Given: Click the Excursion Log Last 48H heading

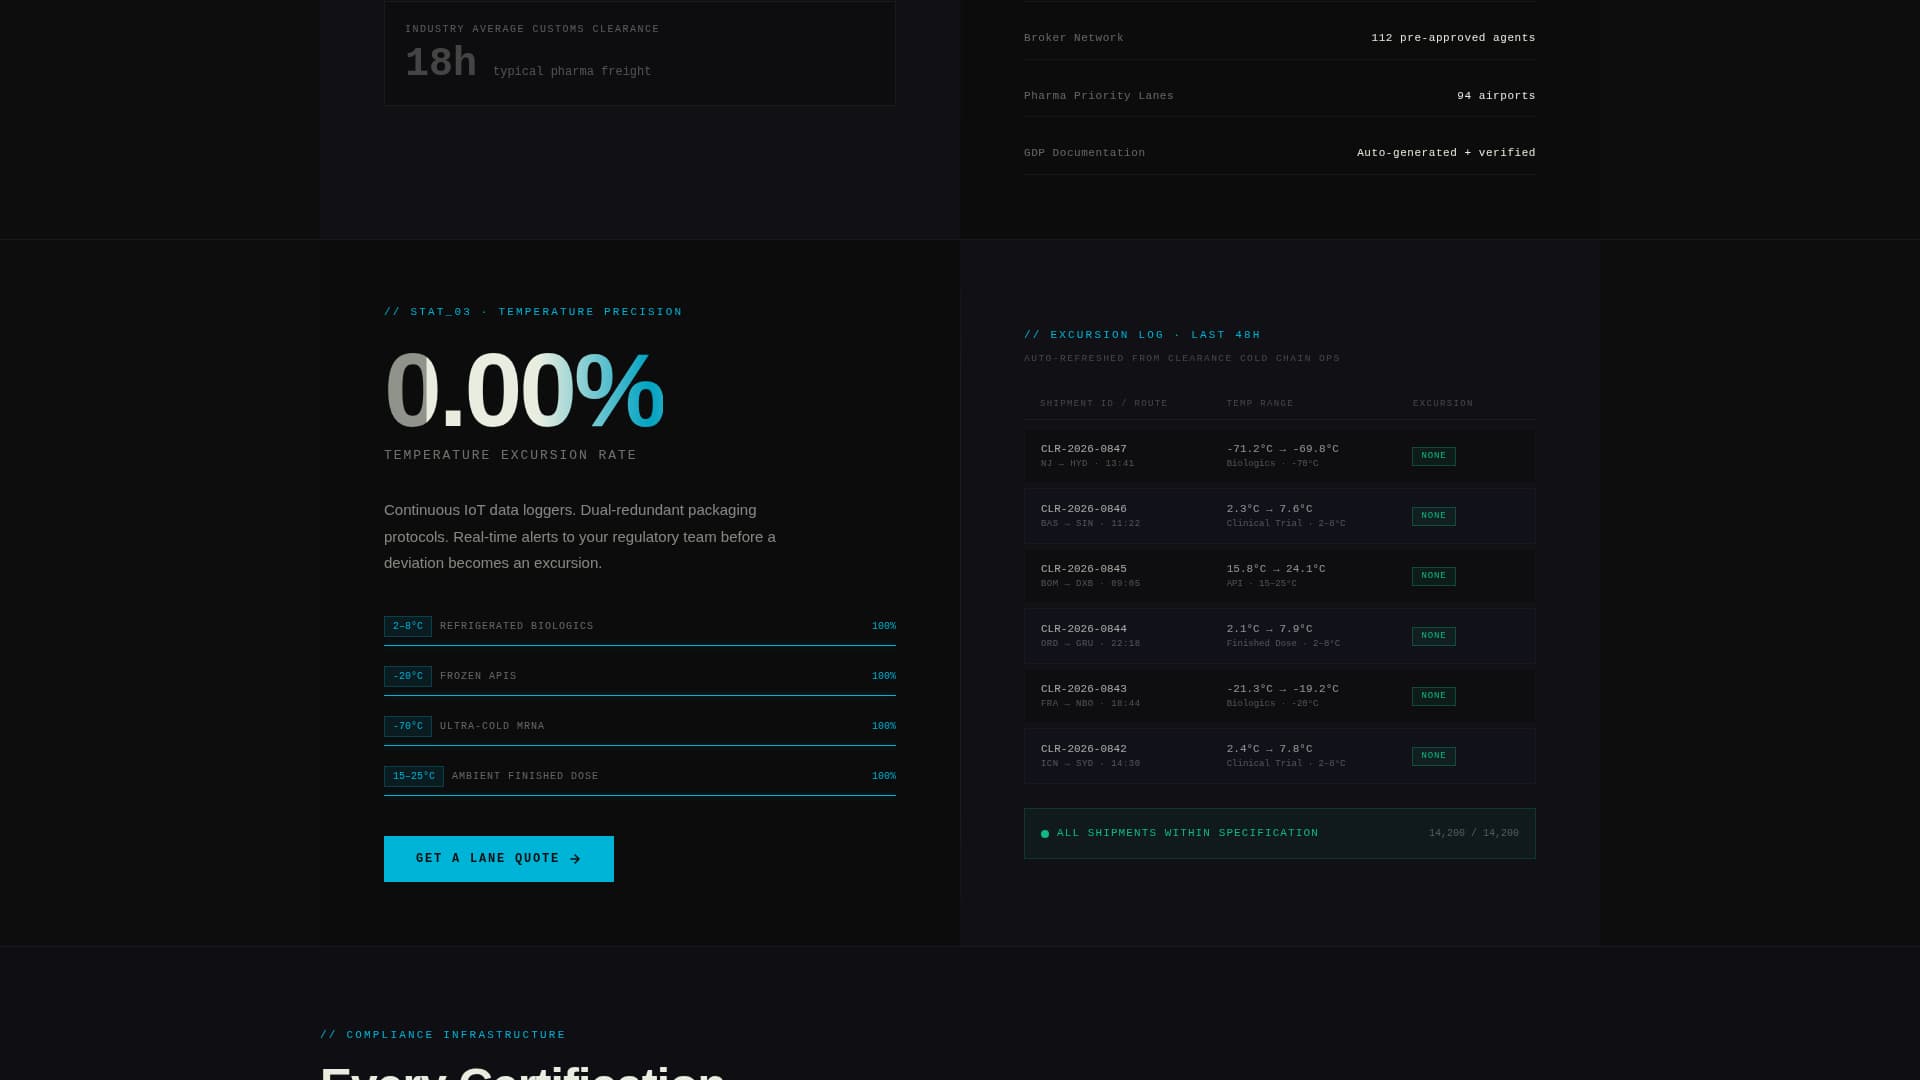Looking at the screenshot, I should tap(1142, 335).
